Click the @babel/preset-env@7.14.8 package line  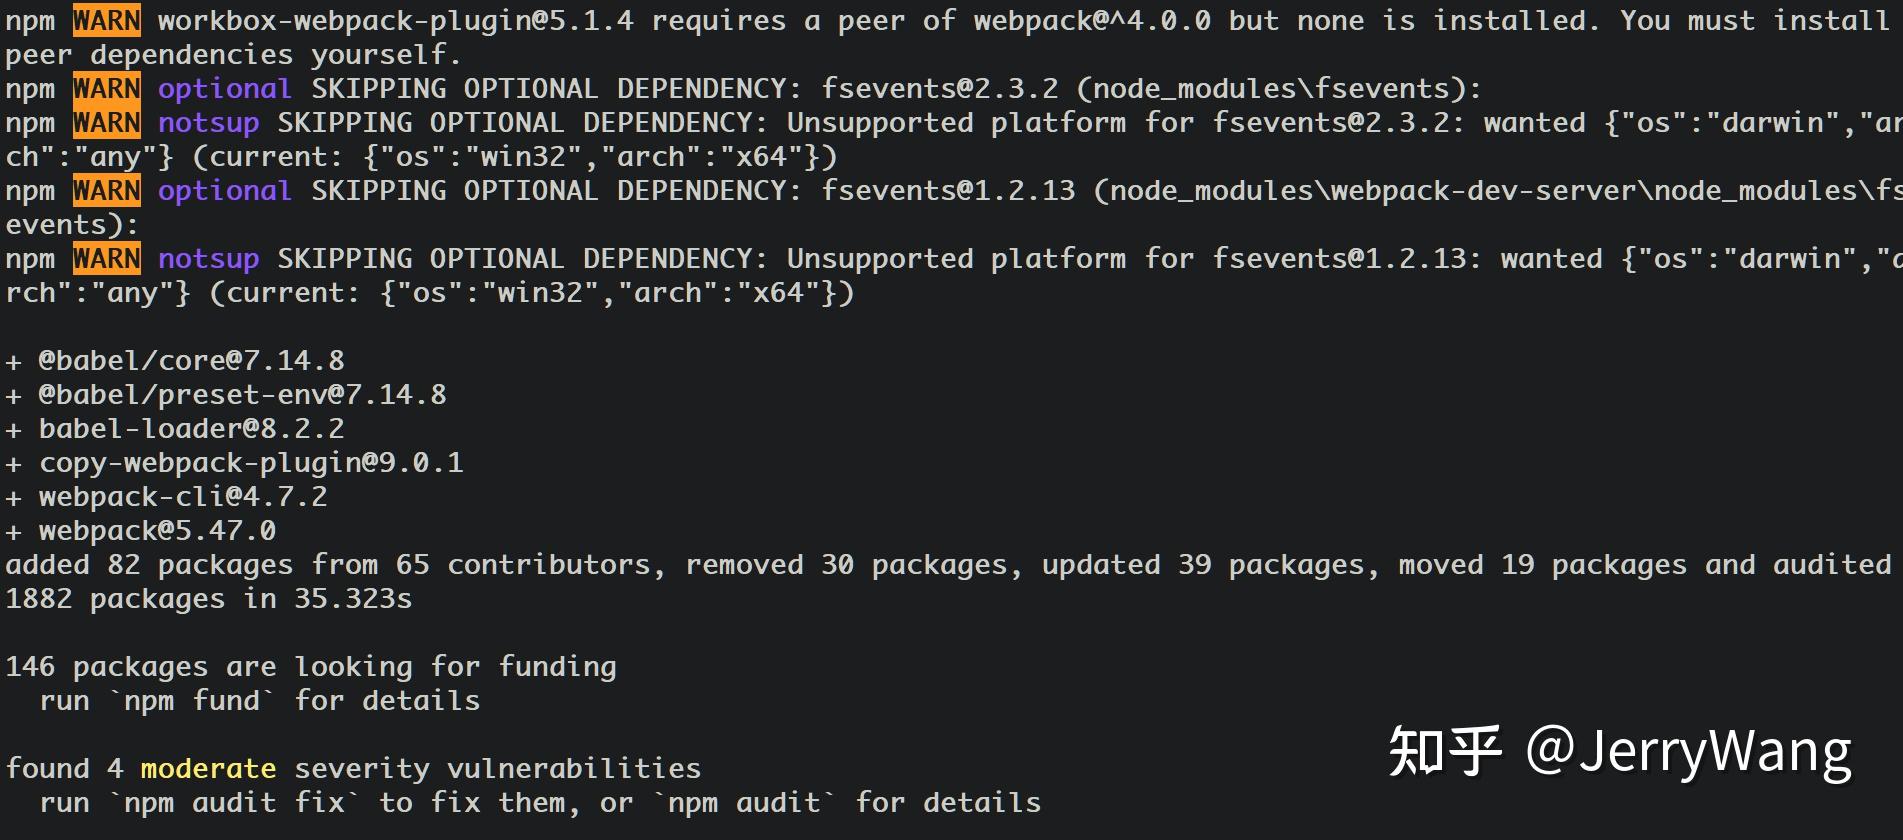pyautogui.click(x=226, y=395)
